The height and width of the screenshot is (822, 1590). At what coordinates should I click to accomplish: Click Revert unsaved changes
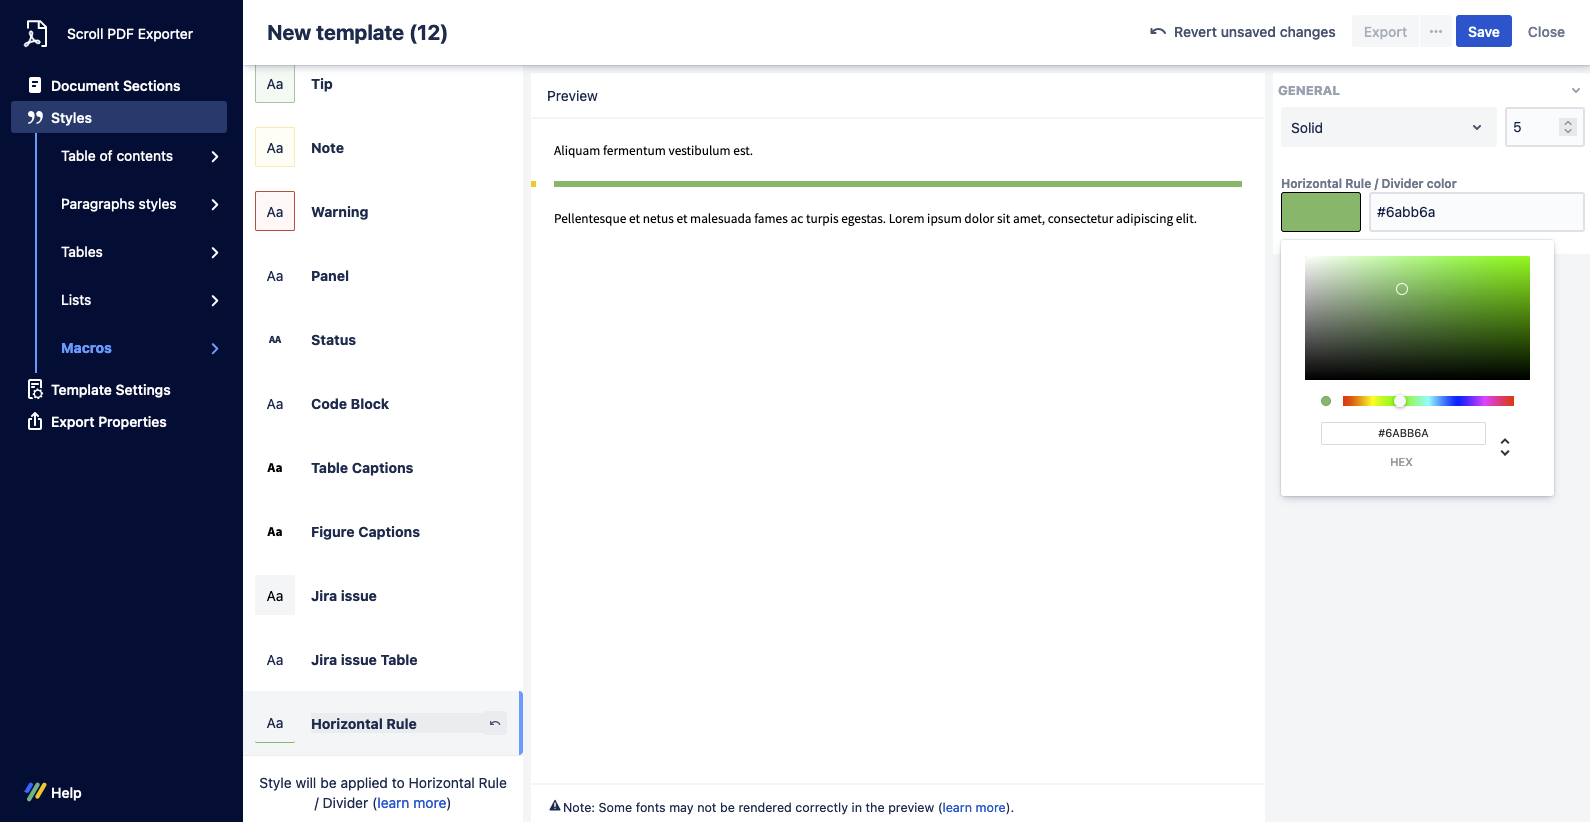(x=1242, y=32)
